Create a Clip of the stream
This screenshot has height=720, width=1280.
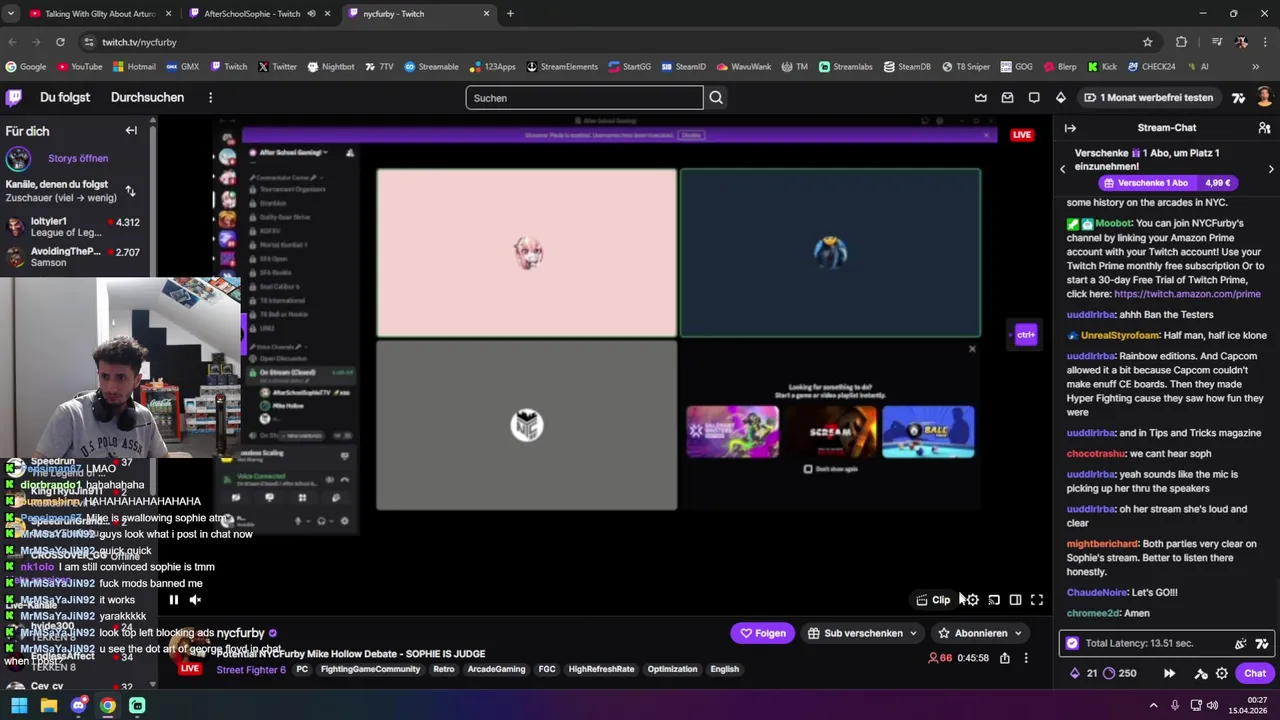[x=933, y=600]
